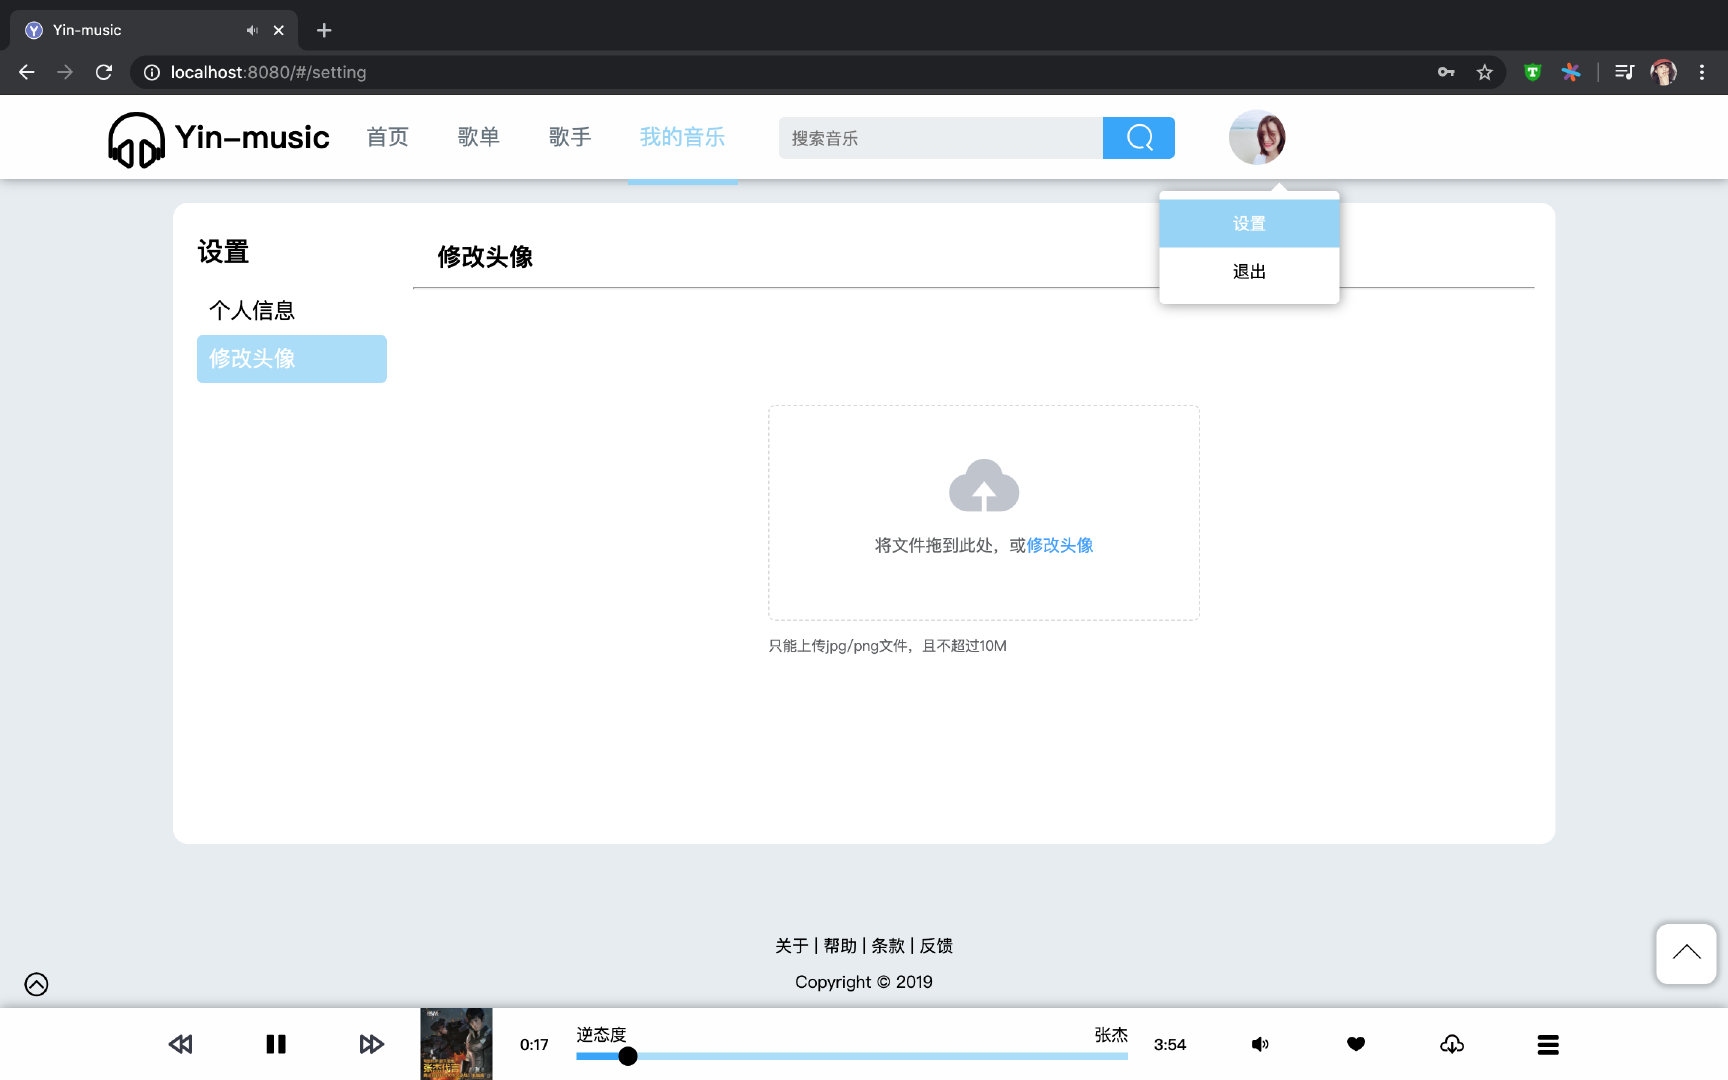Open the 歌手 navigation item
Image resolution: width=1728 pixels, height=1080 pixels.
click(570, 137)
